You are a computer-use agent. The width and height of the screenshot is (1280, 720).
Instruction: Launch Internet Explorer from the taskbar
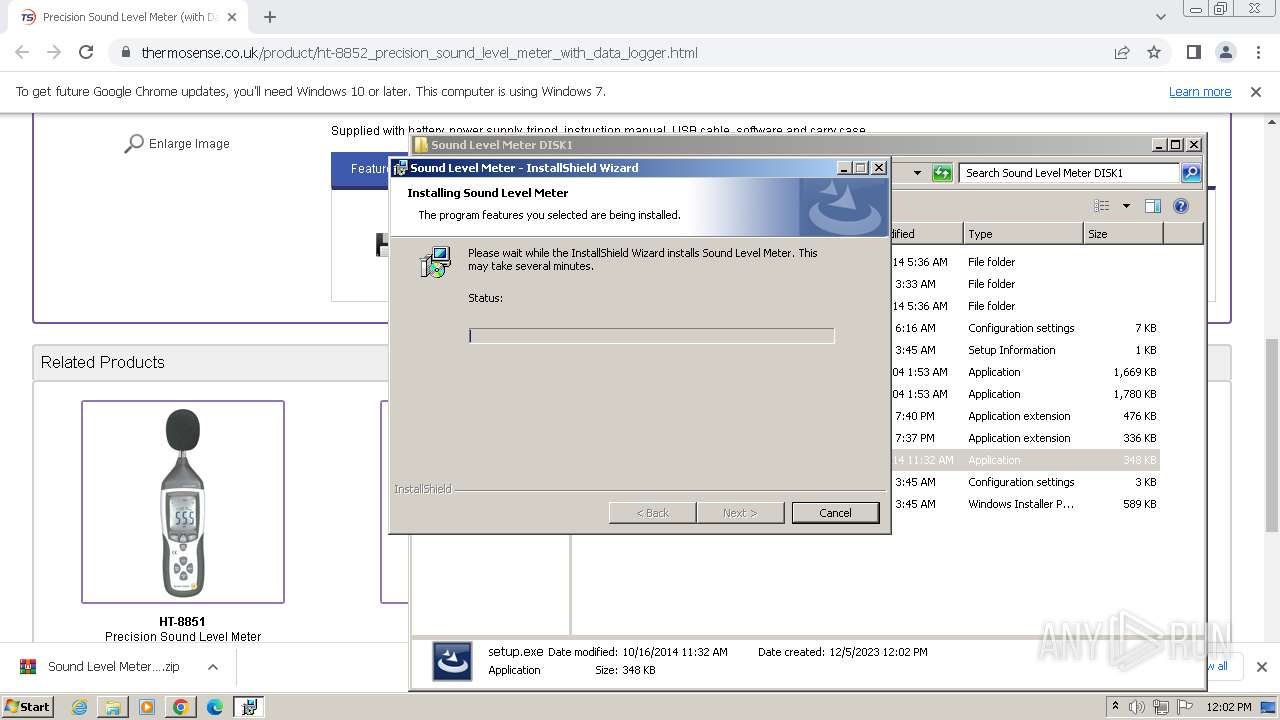tap(80, 707)
